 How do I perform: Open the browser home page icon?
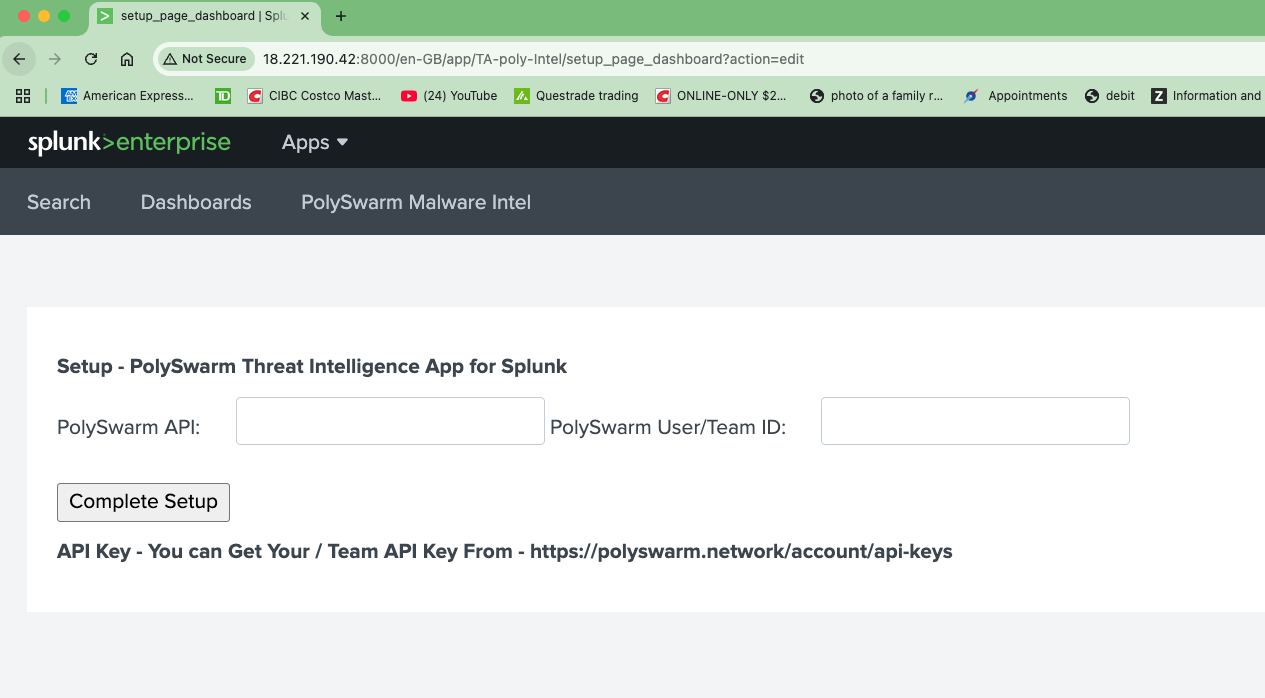(x=127, y=59)
